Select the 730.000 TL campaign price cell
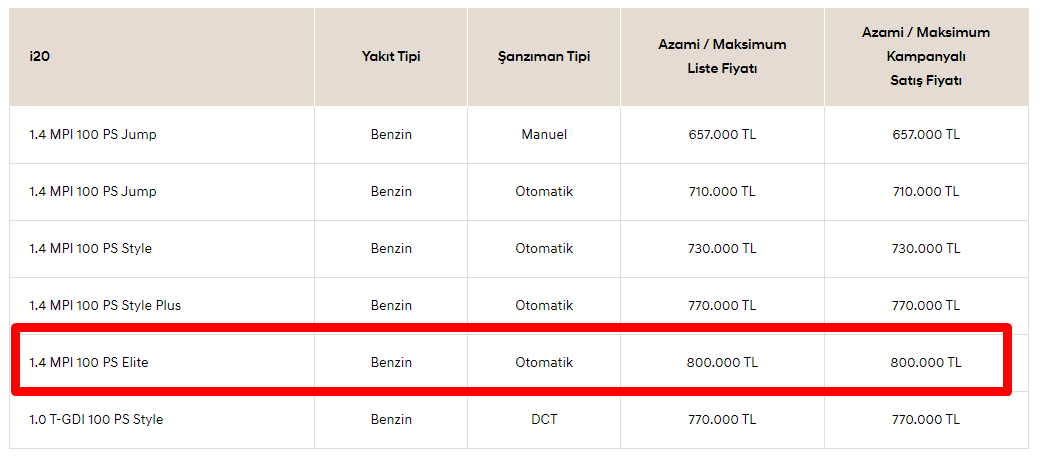This screenshot has width=1045, height=458. point(926,249)
